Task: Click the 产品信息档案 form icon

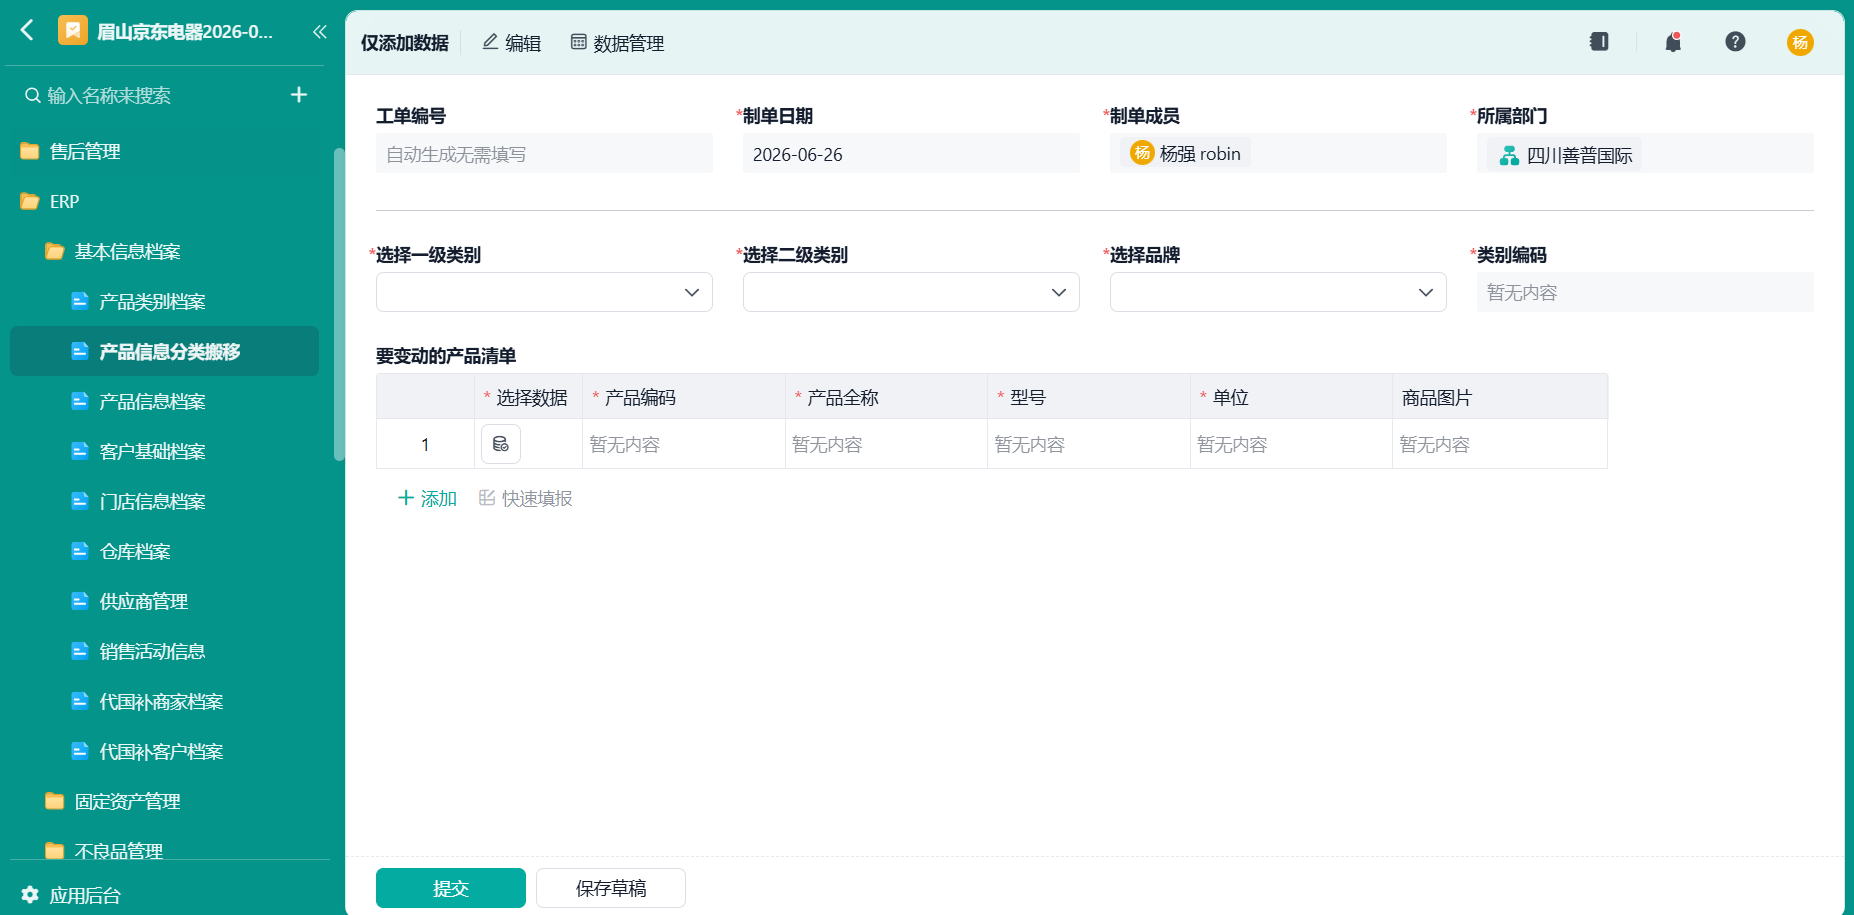Action: (80, 401)
